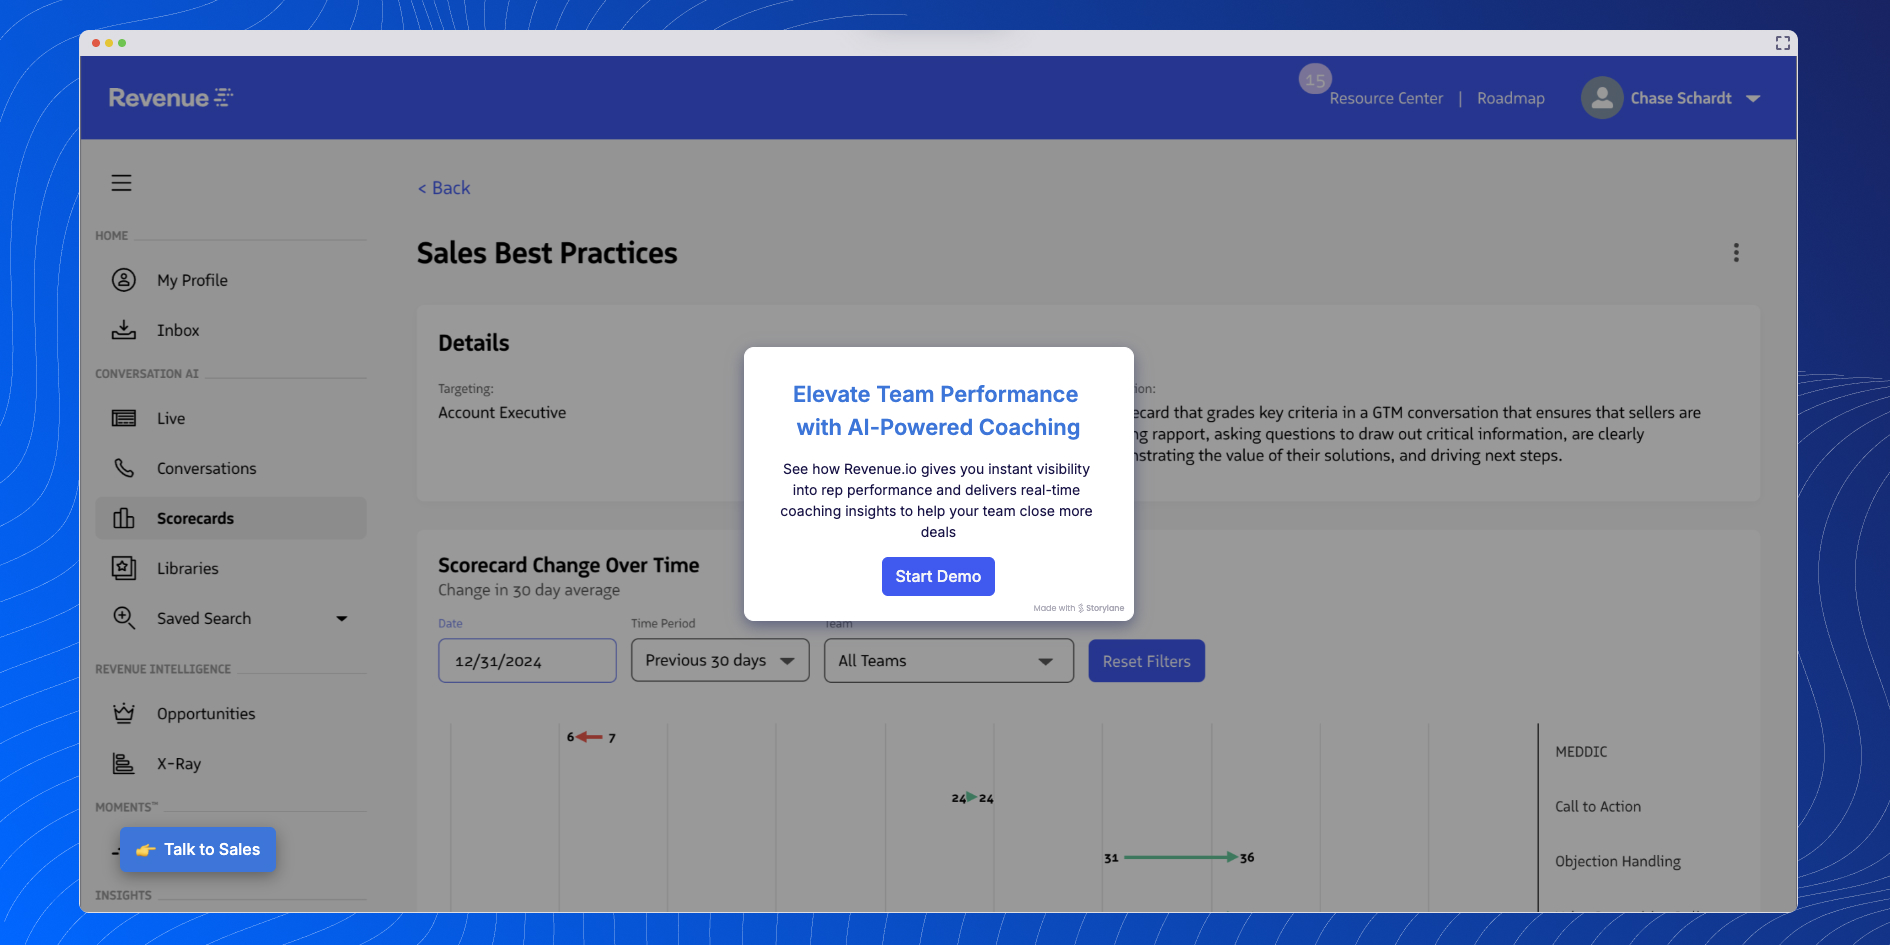This screenshot has height=945, width=1890.
Task: Collapse the sidebar with the hamburger menu
Action: coord(121,183)
